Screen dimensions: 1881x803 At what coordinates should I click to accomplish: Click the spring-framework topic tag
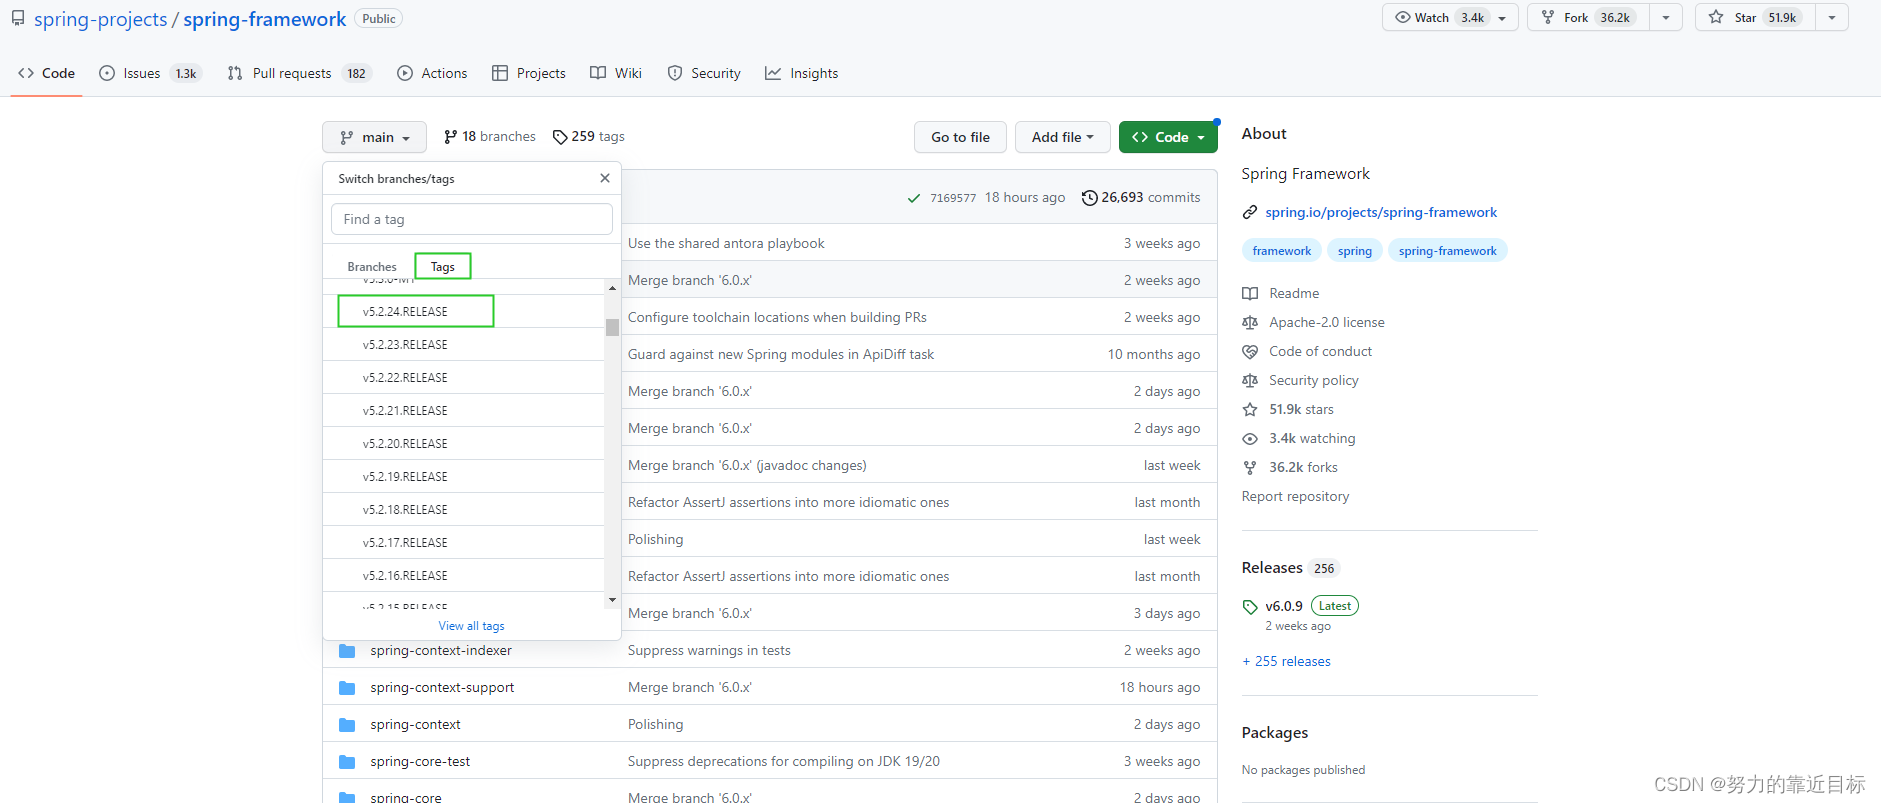coord(1448,251)
